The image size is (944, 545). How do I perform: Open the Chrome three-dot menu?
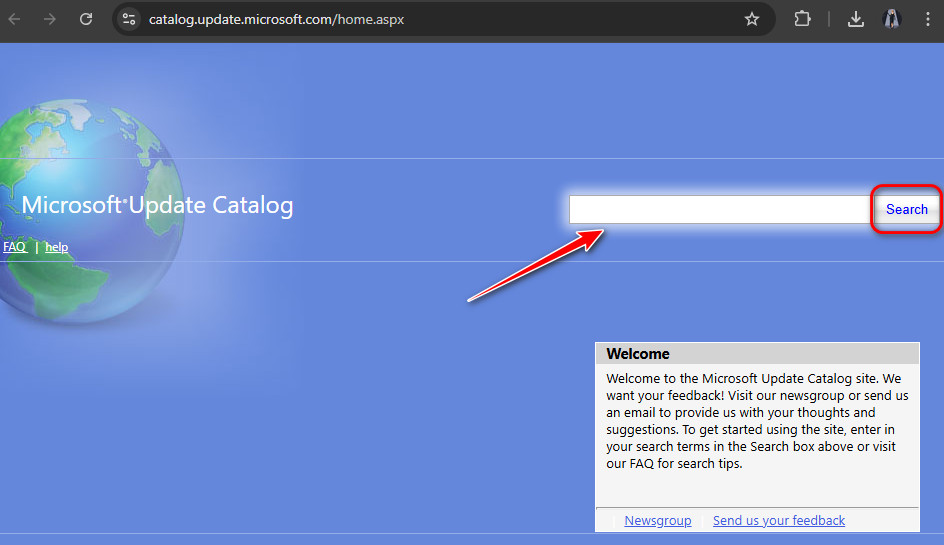tap(927, 19)
